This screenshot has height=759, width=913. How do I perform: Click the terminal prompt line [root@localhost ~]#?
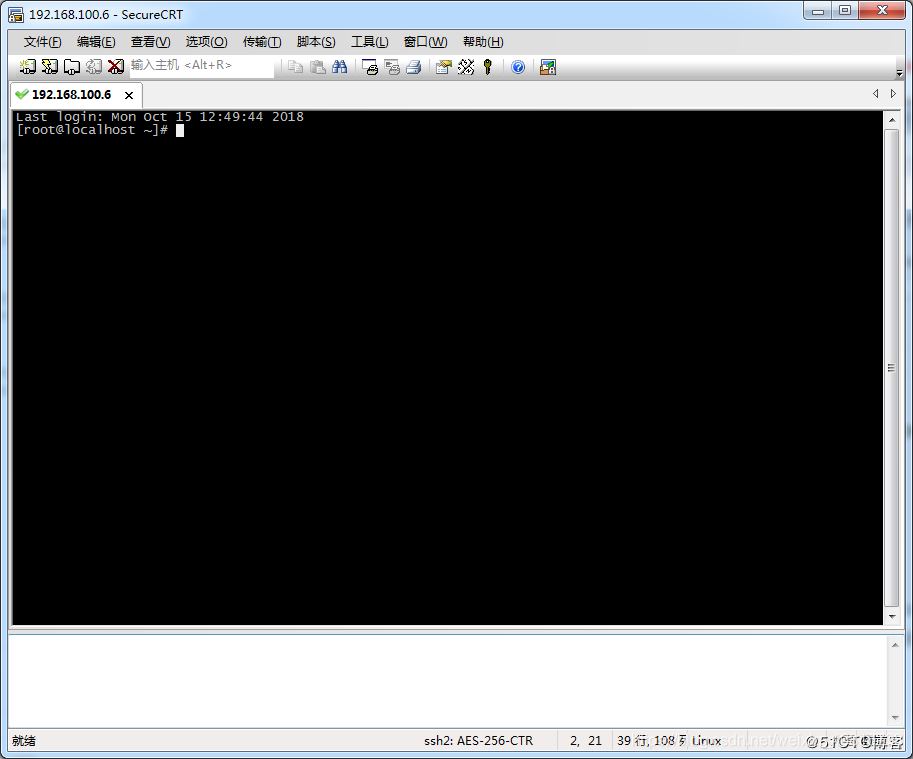click(92, 130)
